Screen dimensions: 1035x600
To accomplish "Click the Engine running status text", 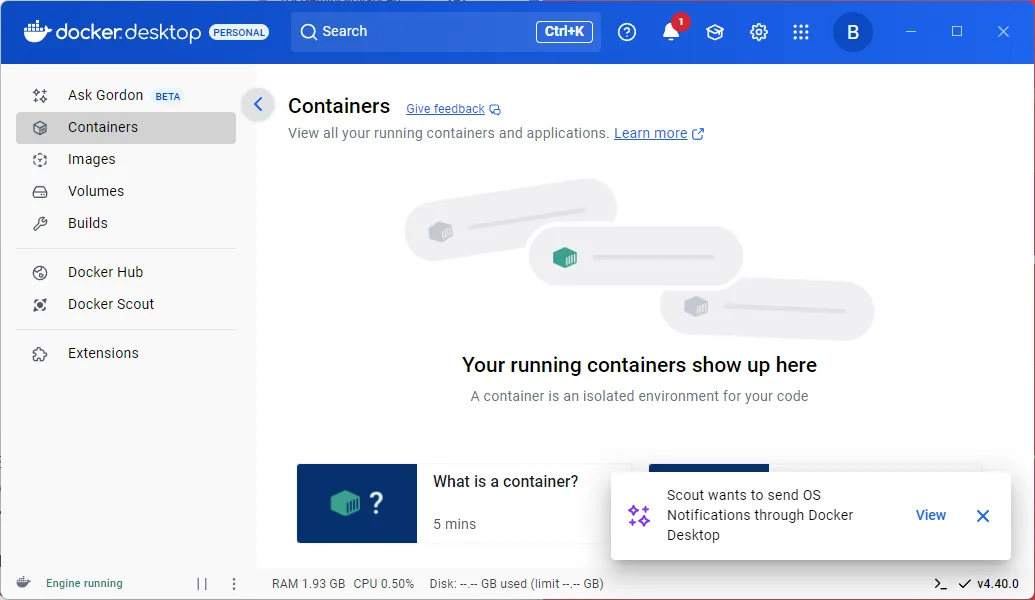I will point(84,583).
